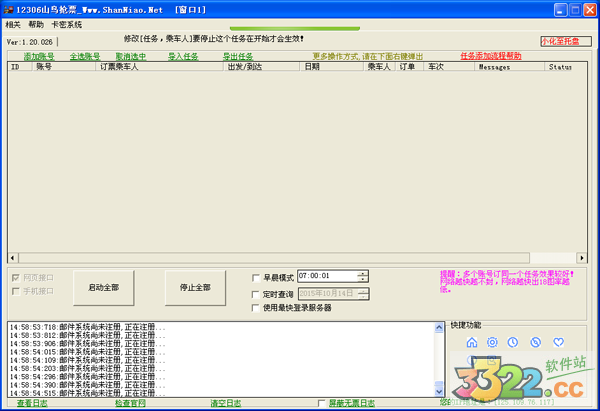Screen dimensions: 600x411
Task: Click the 乘车人 column header
Action: [379, 67]
